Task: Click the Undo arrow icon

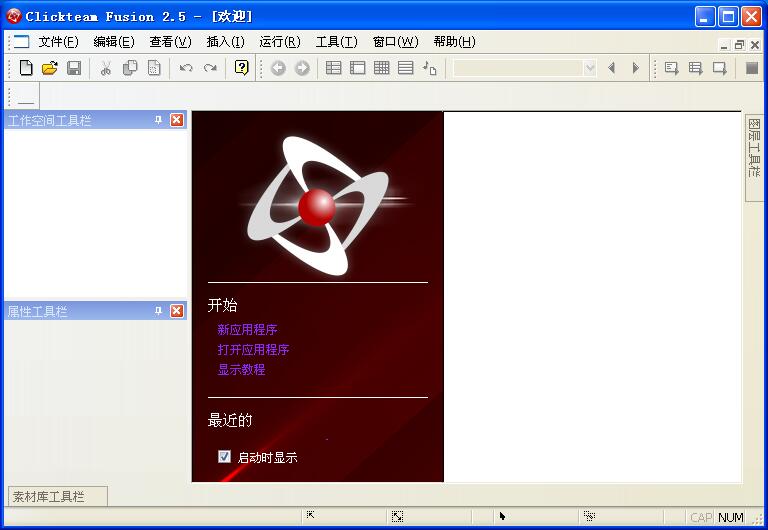Action: (x=186, y=68)
